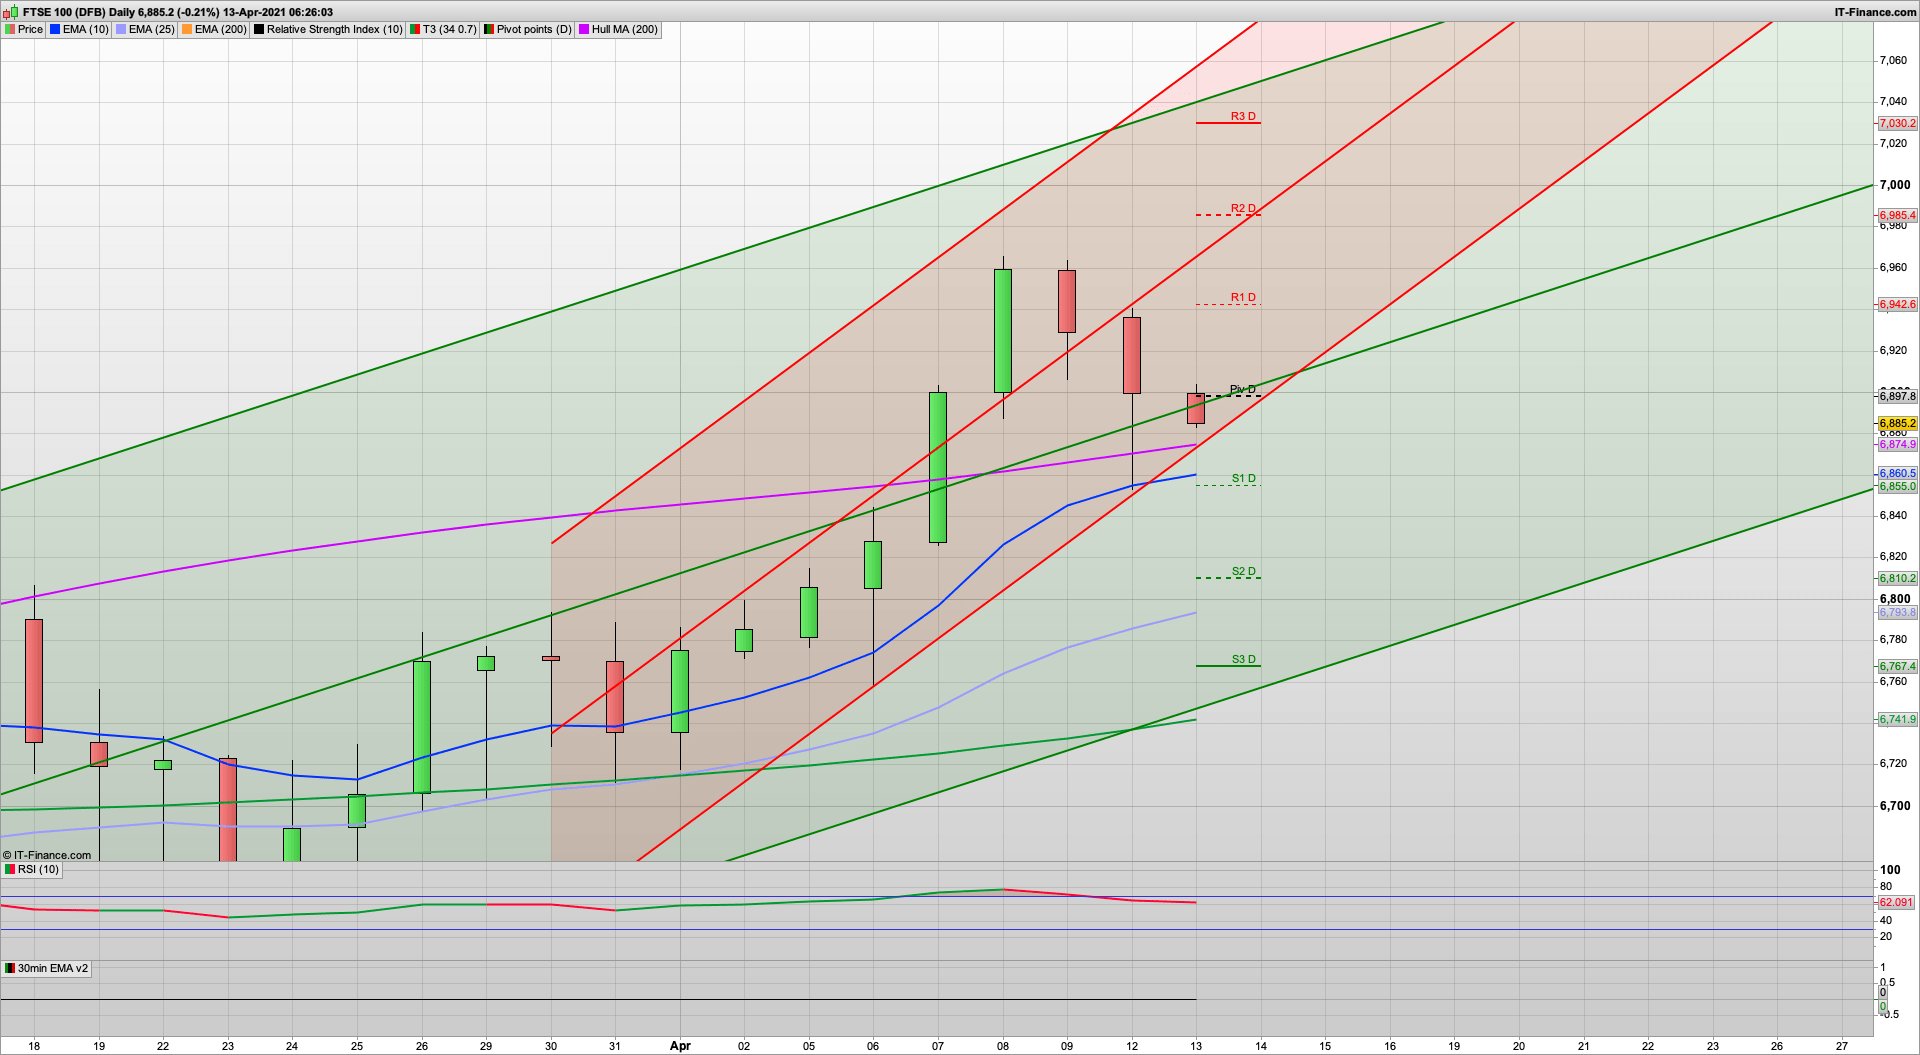
Task: Click the Piv D pivot line label
Action: [x=1241, y=388]
